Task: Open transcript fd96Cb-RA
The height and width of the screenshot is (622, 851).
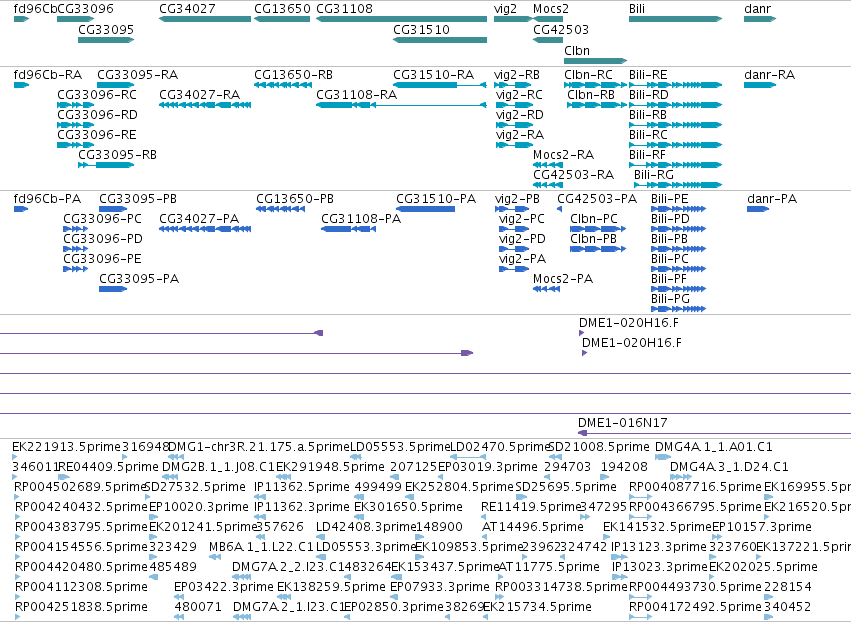Action: click(21, 85)
